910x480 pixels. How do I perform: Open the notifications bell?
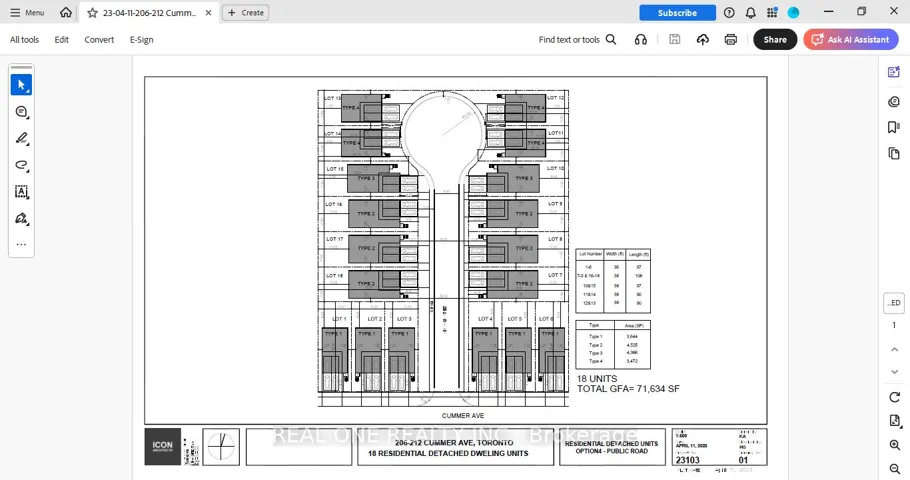[x=749, y=13]
